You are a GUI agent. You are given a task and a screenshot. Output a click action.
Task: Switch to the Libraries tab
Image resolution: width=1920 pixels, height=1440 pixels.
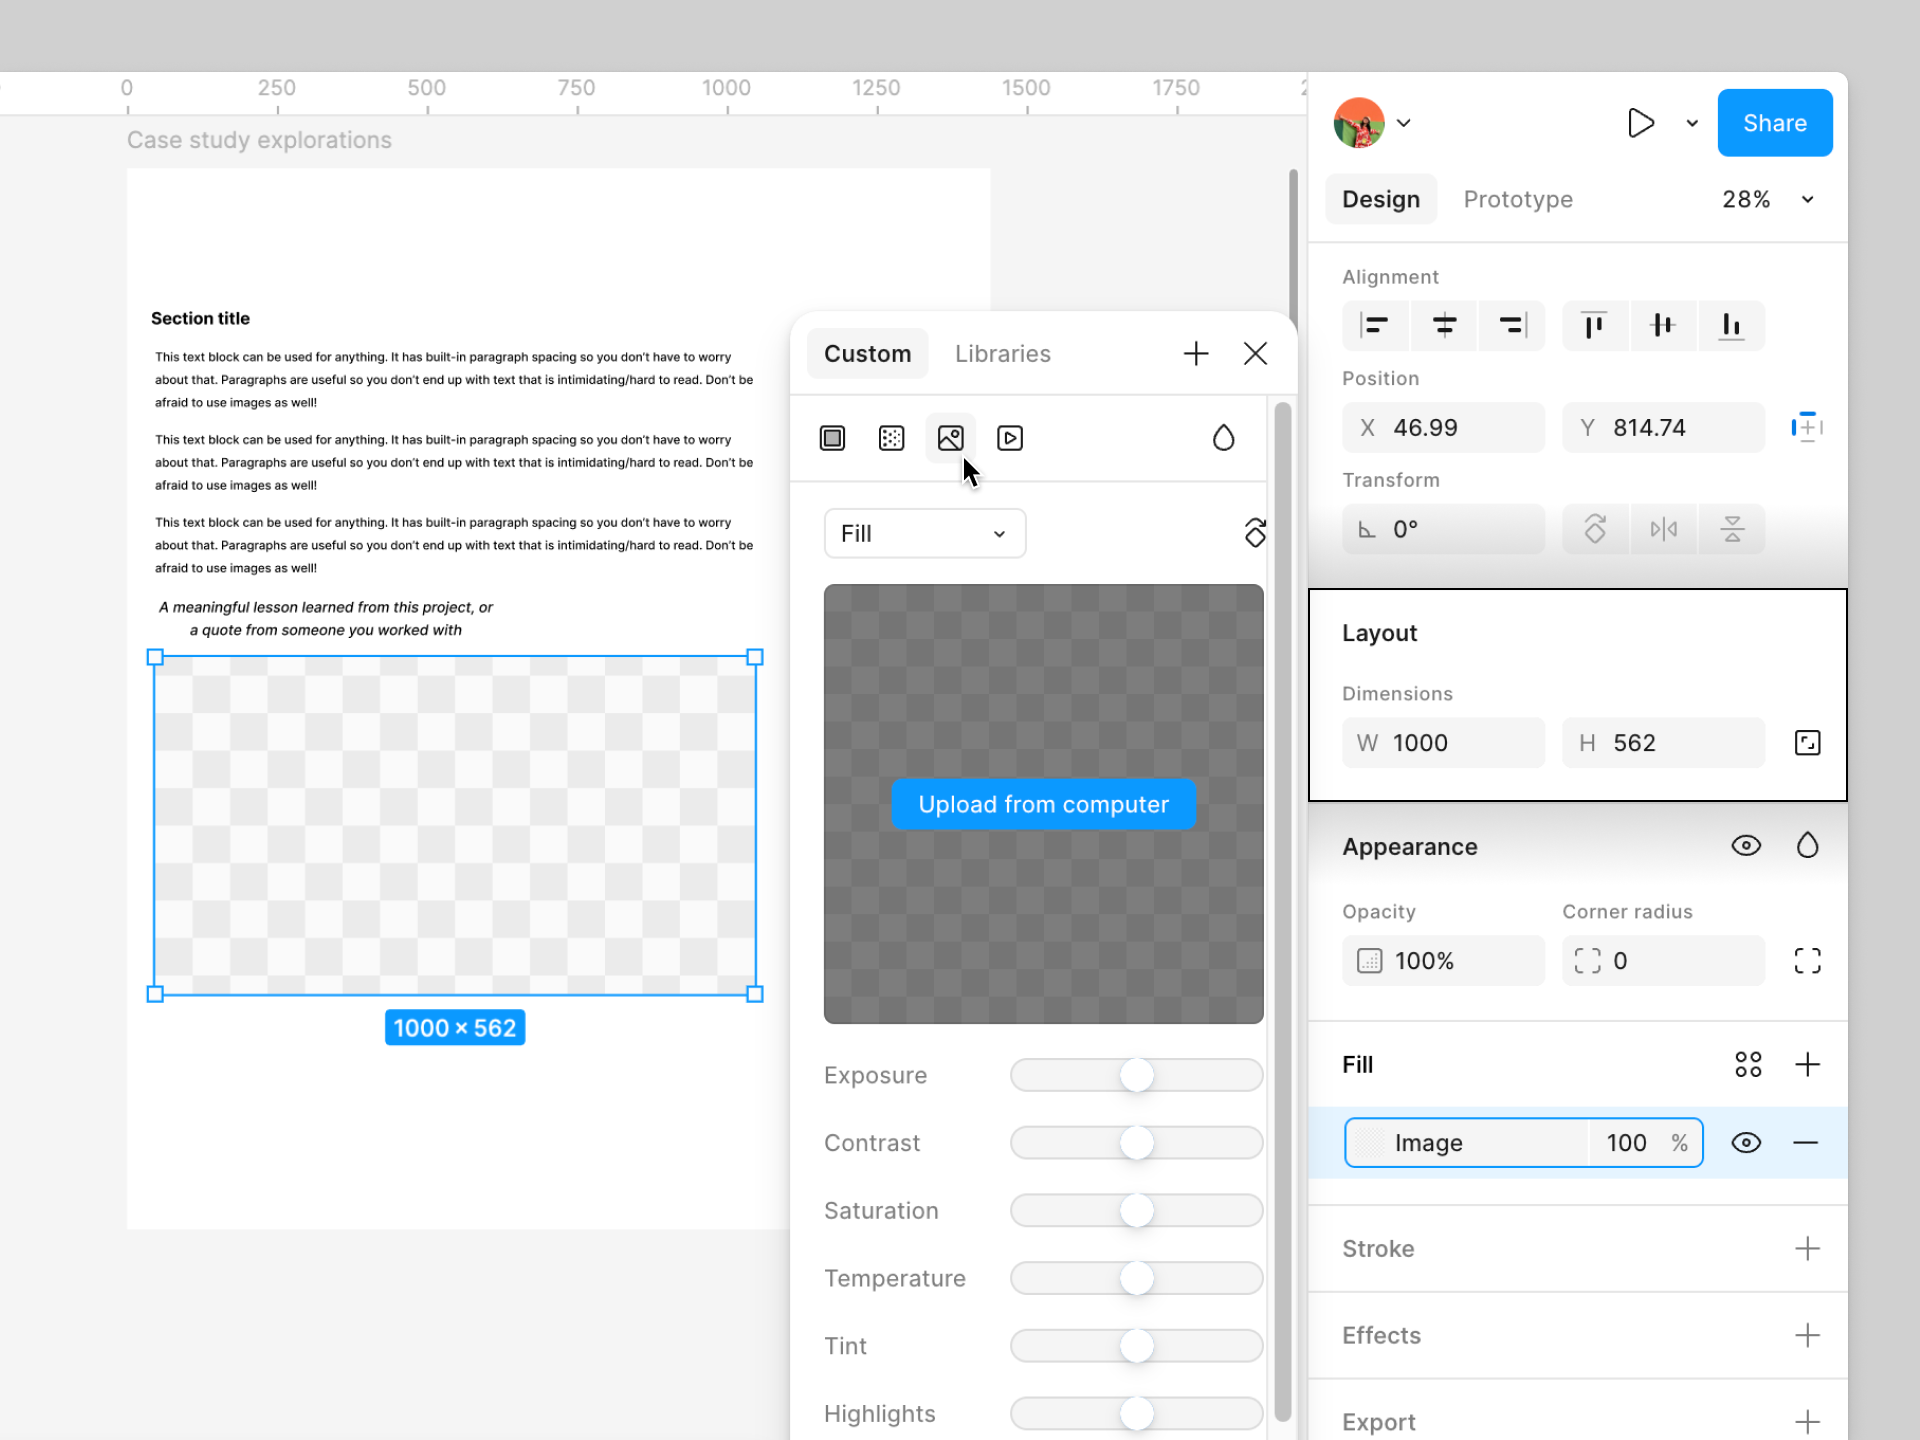pyautogui.click(x=1002, y=354)
